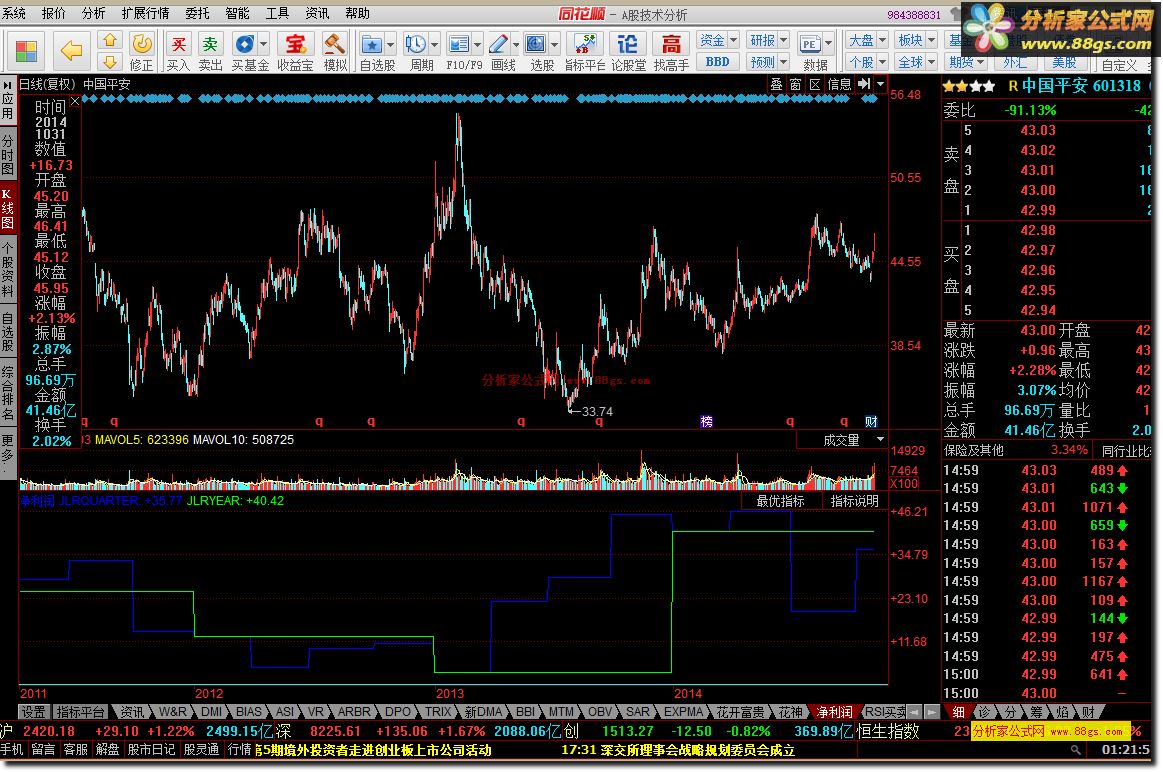Click the yellow up arrow icon
This screenshot has height=772, width=1163.
pyautogui.click(x=110, y=40)
